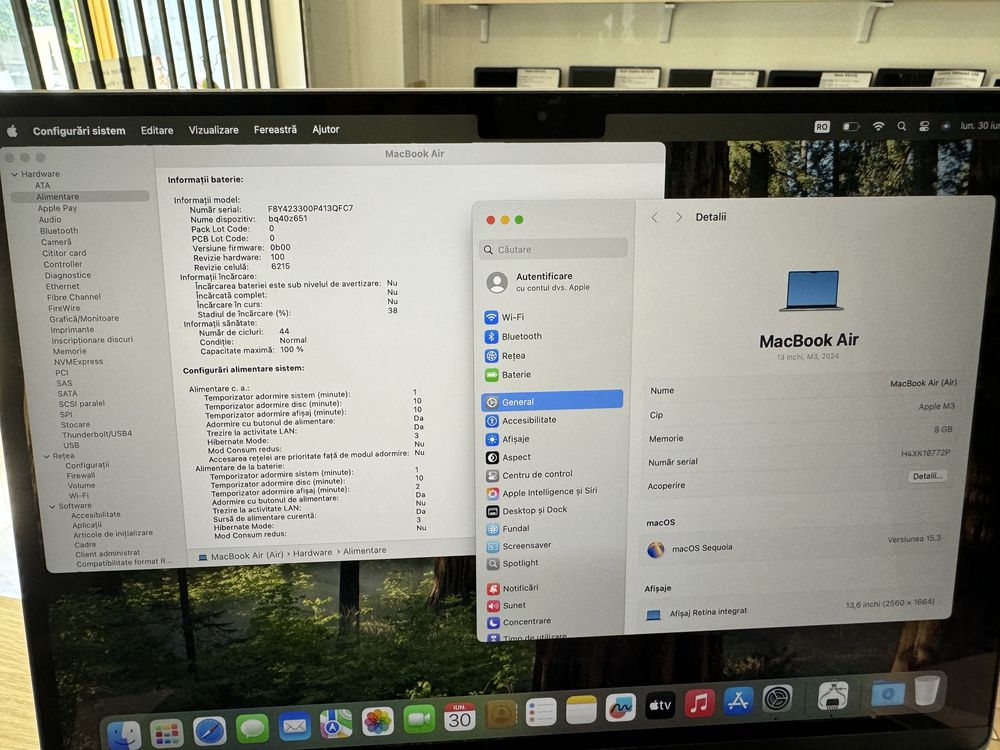Open Maps from the Dock

335,723
